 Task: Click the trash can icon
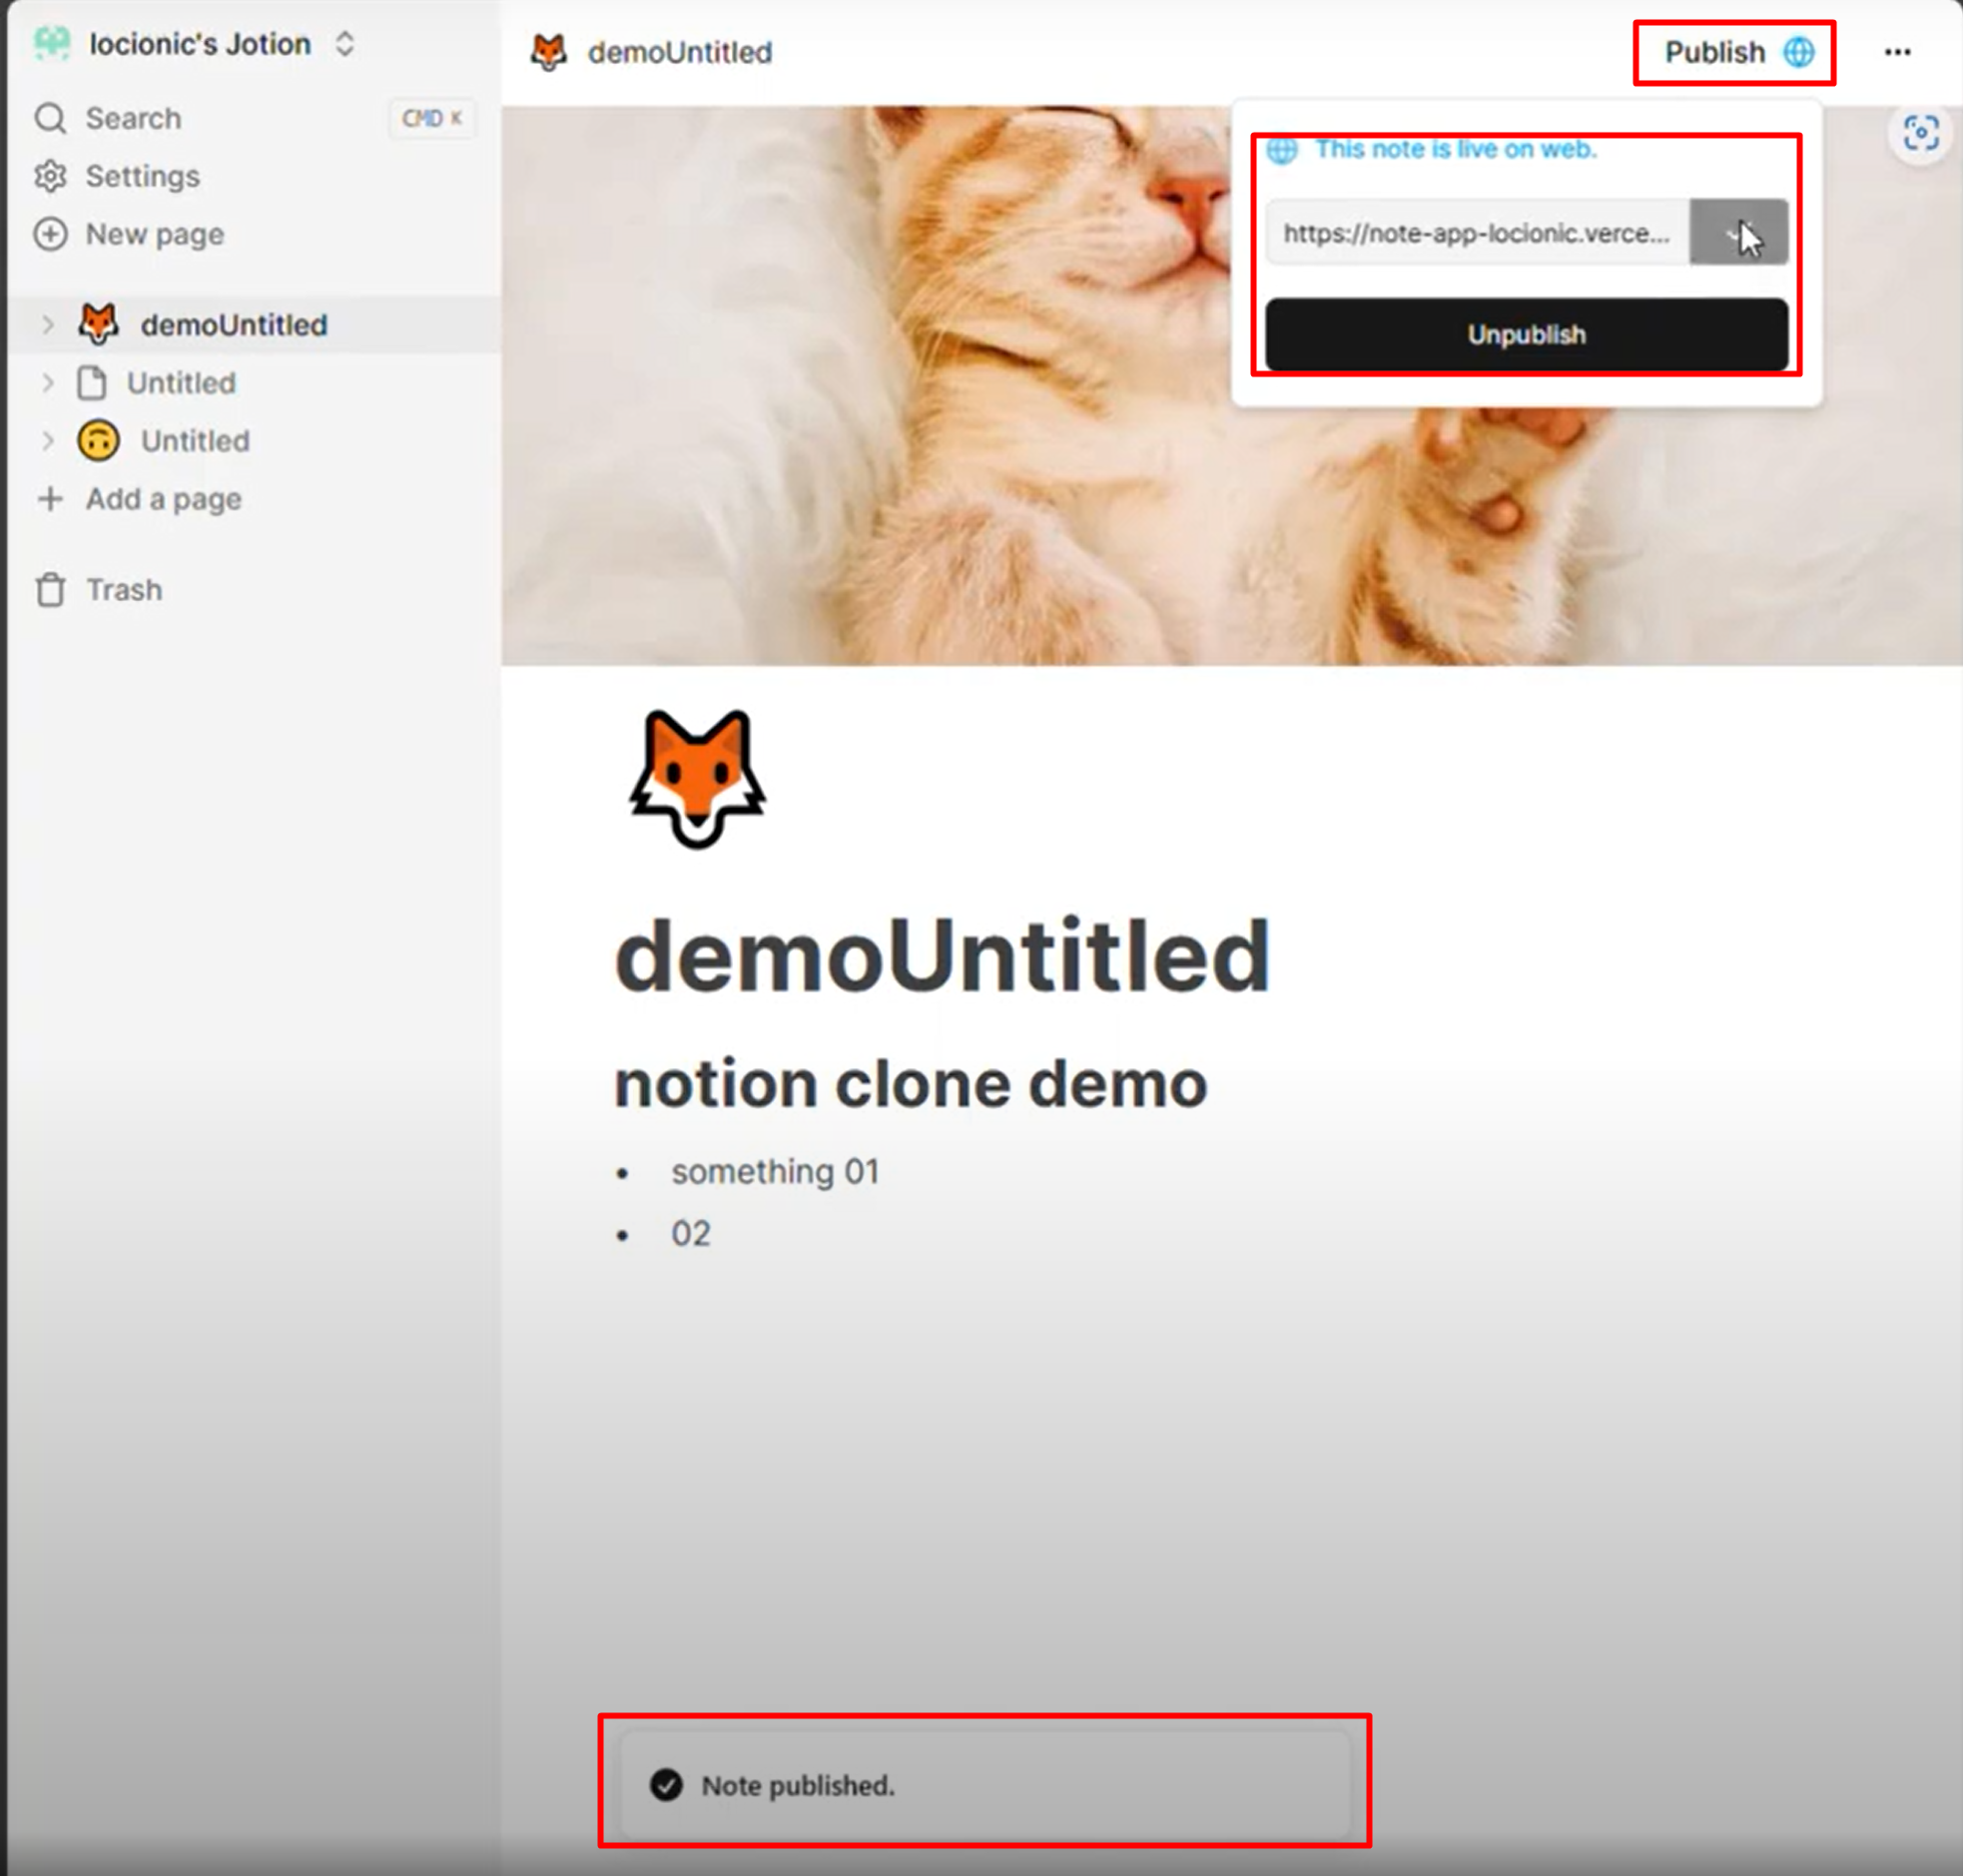tap(50, 590)
